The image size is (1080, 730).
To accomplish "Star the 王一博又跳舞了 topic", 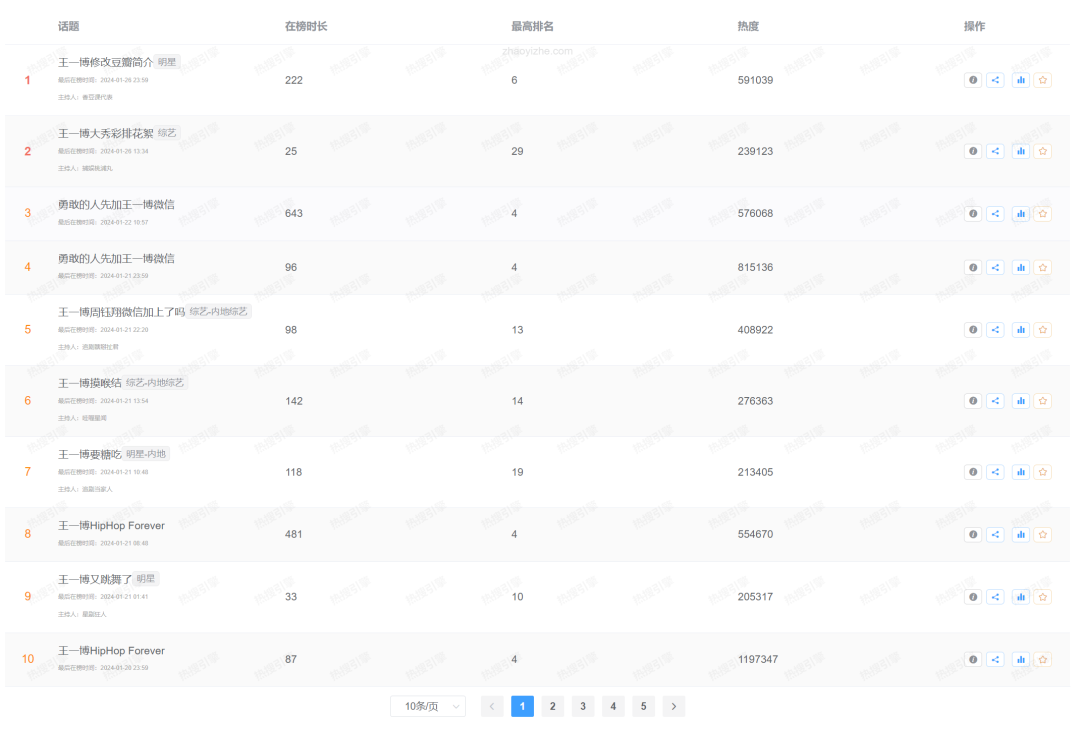I will 1043,597.
